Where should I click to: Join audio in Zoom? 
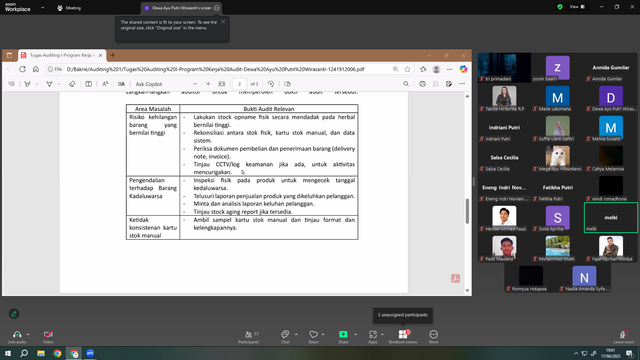(17, 337)
